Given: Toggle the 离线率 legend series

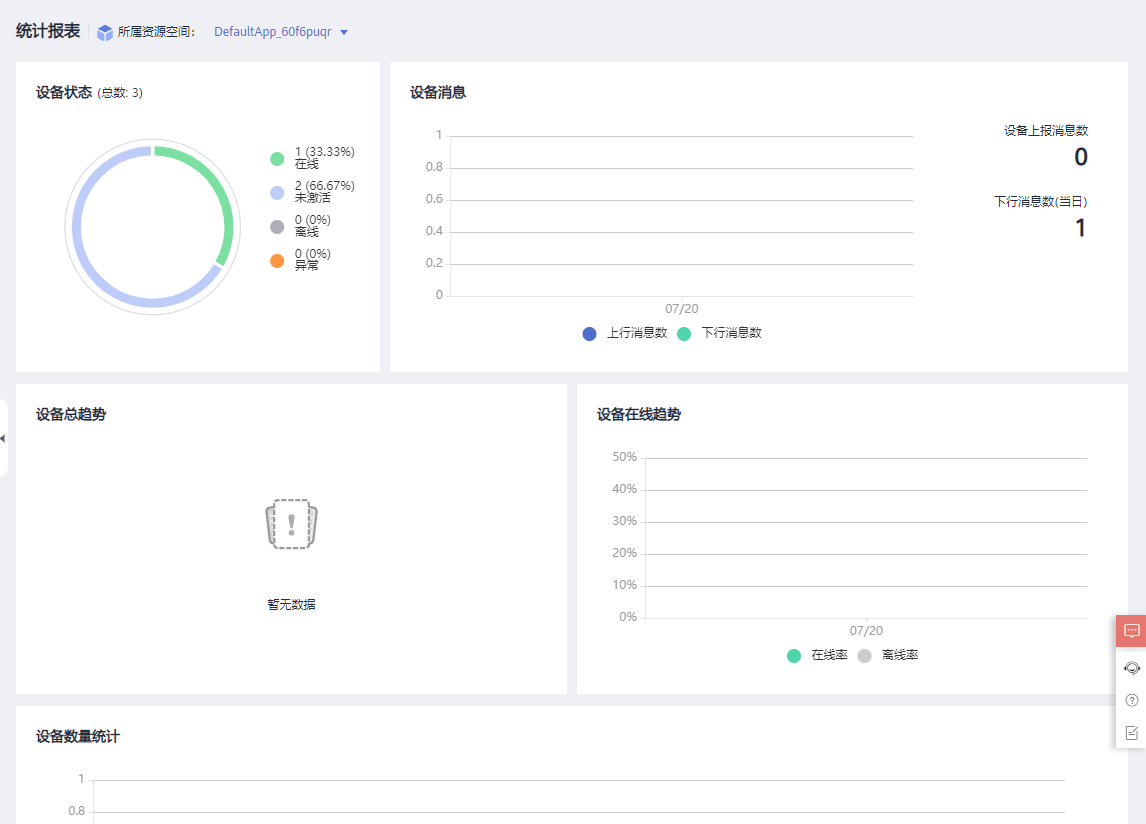Looking at the screenshot, I should (890, 655).
